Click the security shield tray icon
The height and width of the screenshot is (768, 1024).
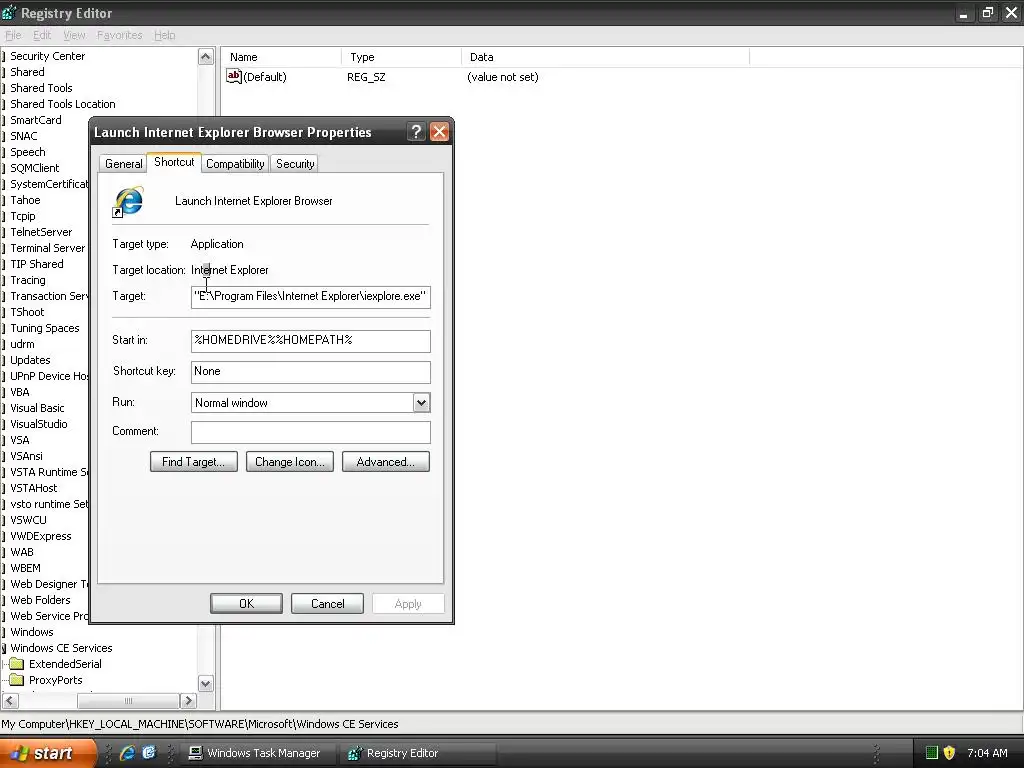950,753
